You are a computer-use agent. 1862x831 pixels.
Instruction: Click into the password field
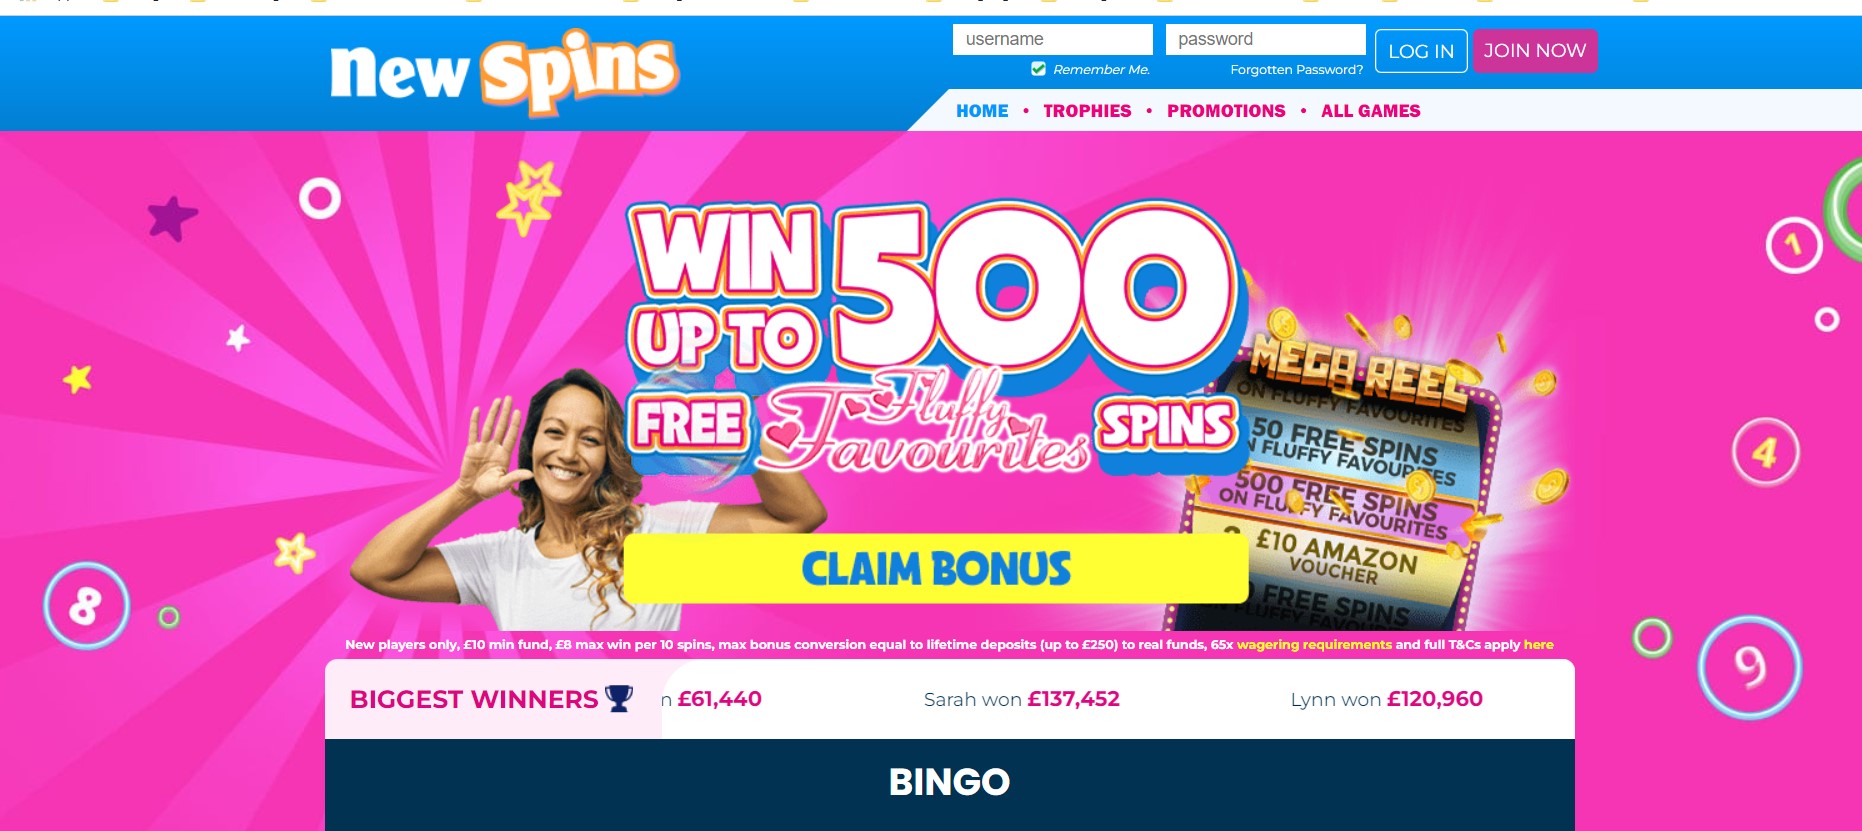tap(1266, 39)
